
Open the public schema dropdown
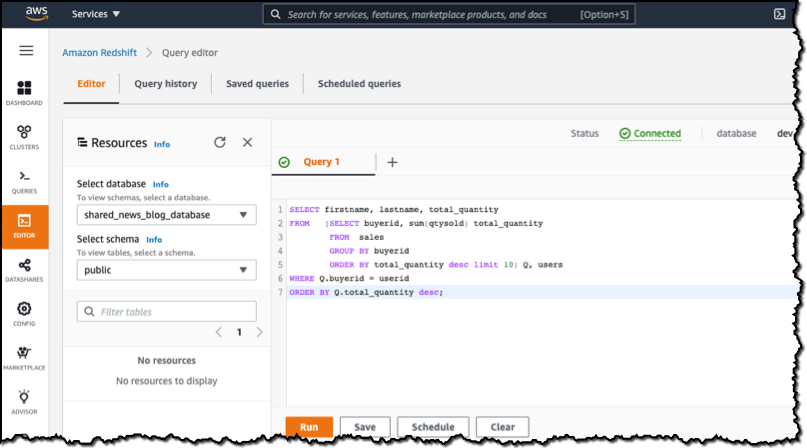[x=167, y=270]
